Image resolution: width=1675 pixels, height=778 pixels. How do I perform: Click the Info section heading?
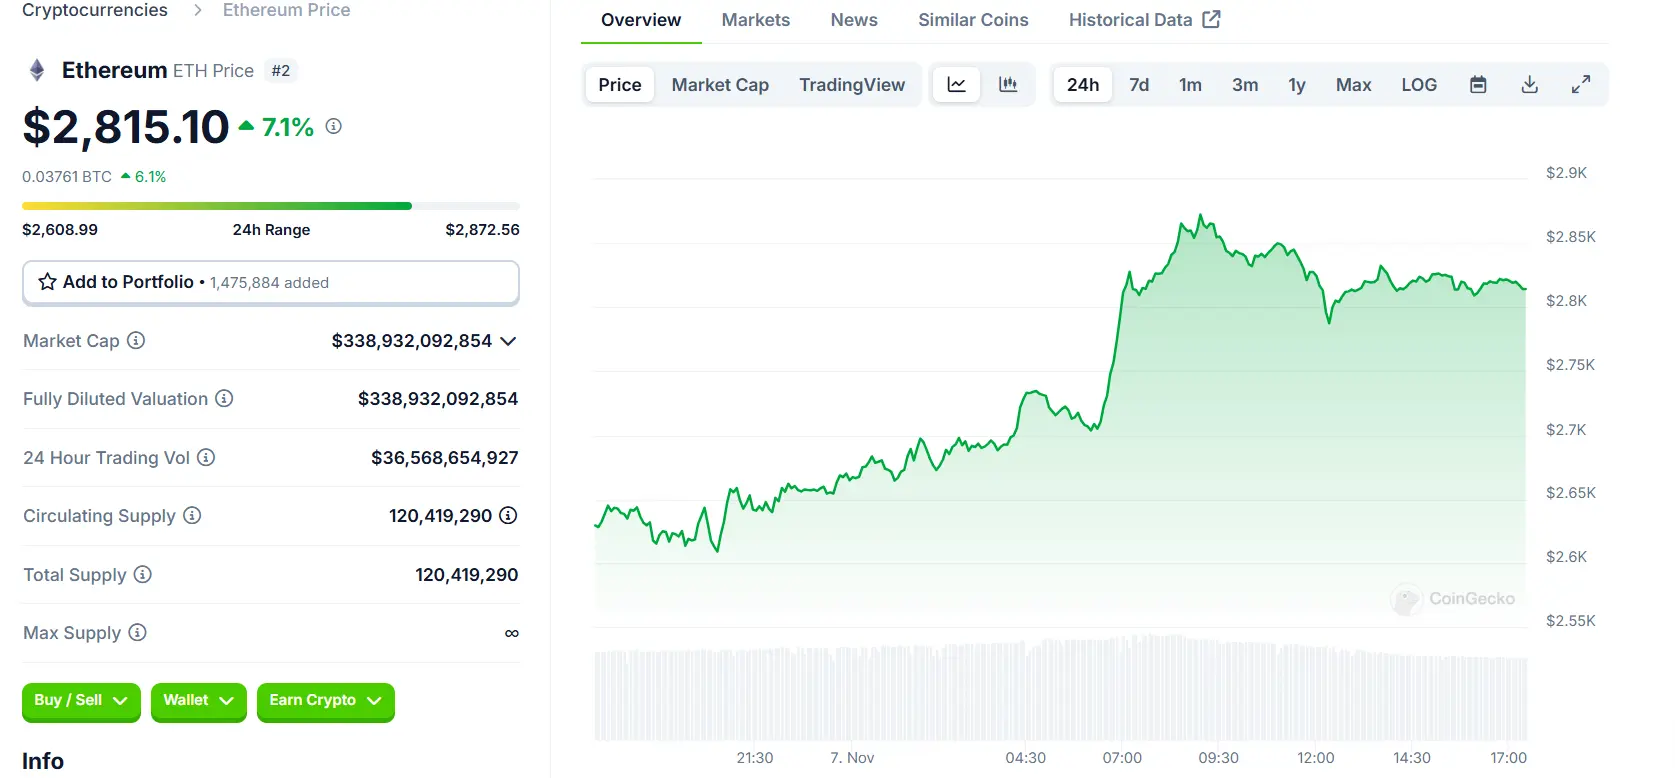tap(43, 761)
